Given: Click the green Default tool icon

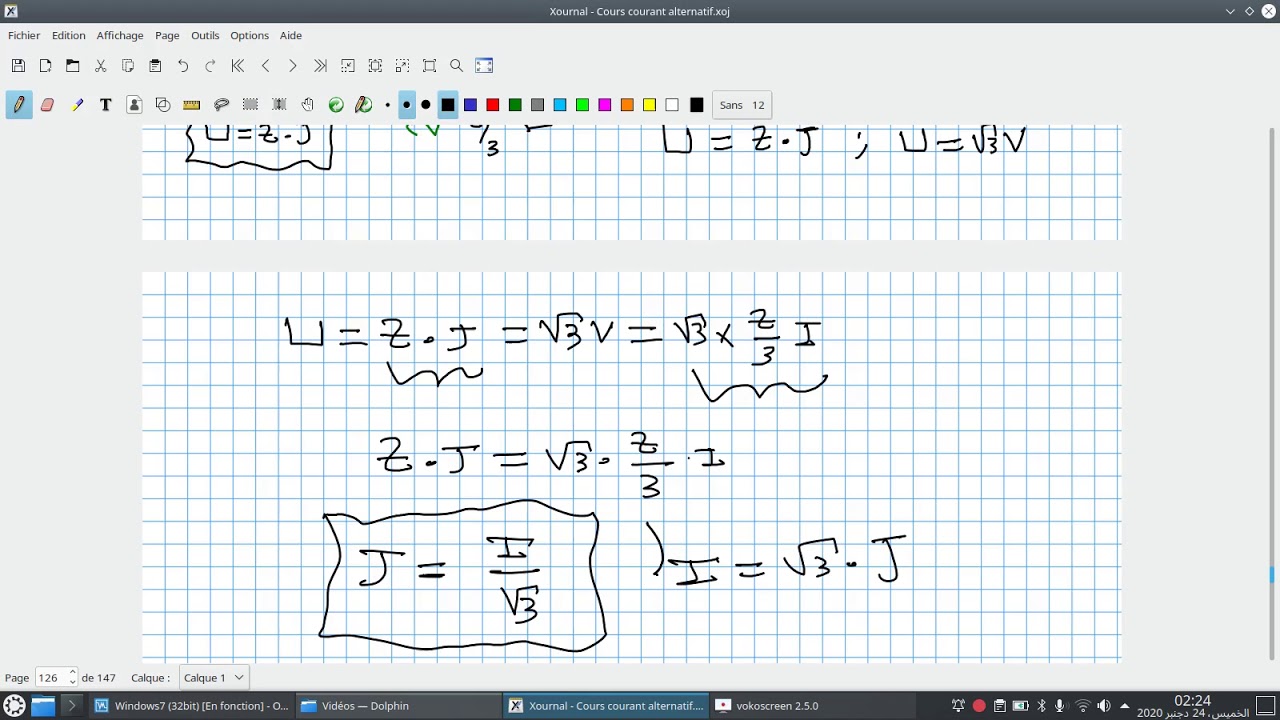Looking at the screenshot, I should [x=336, y=105].
